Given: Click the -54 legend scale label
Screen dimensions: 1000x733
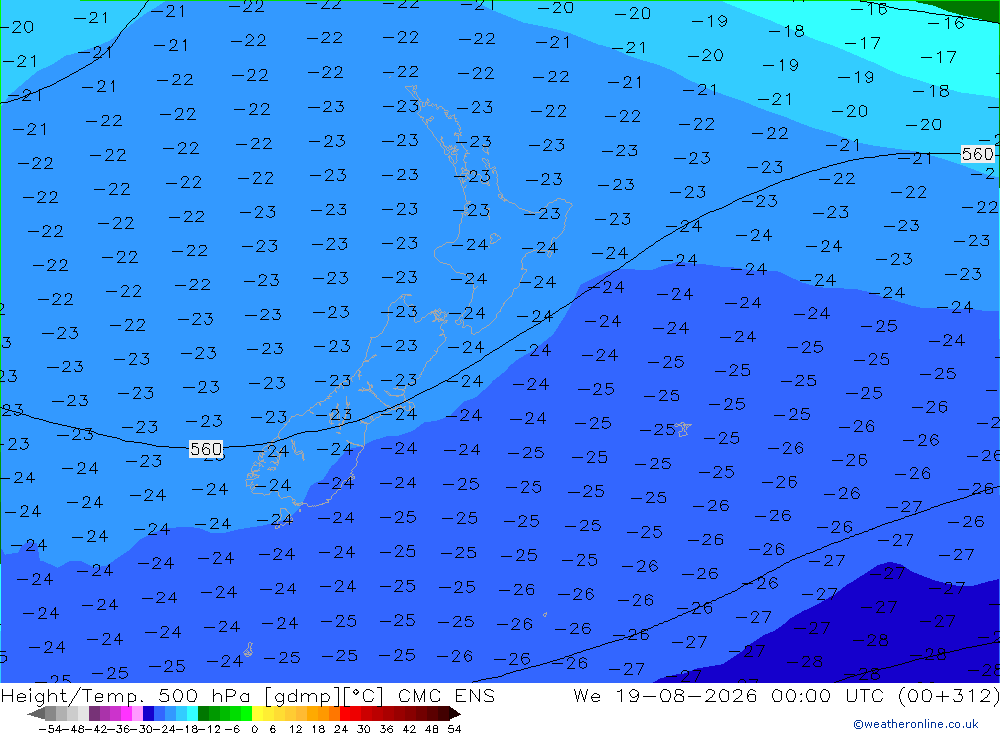Looking at the screenshot, I should [x=50, y=729].
